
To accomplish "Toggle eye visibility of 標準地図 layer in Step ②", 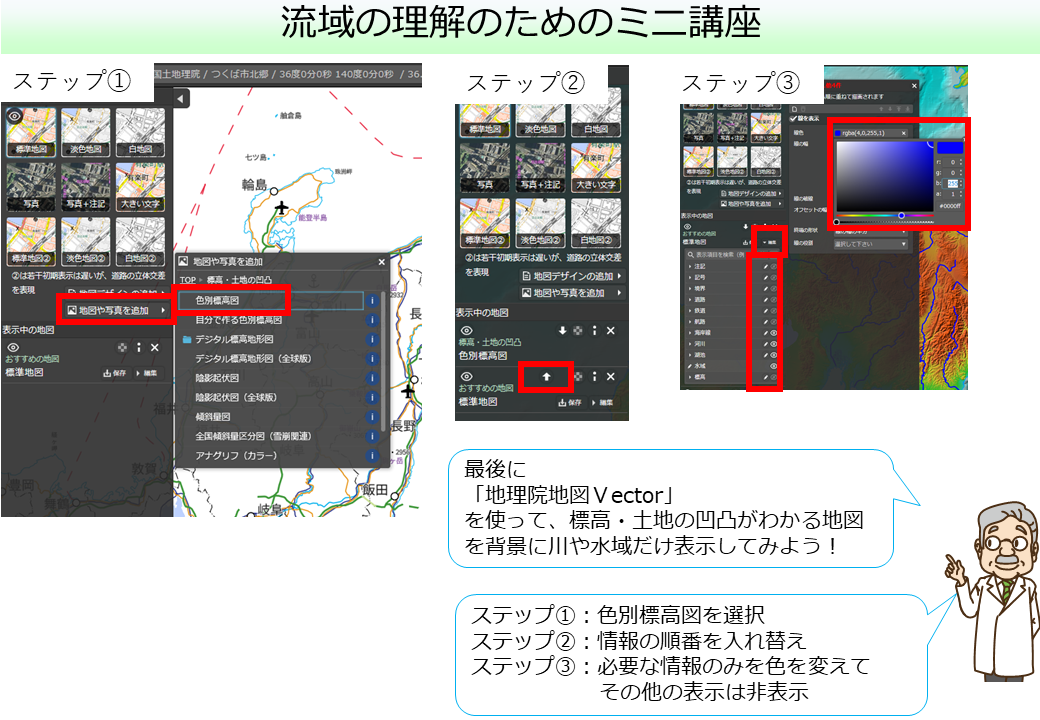I will (x=466, y=377).
